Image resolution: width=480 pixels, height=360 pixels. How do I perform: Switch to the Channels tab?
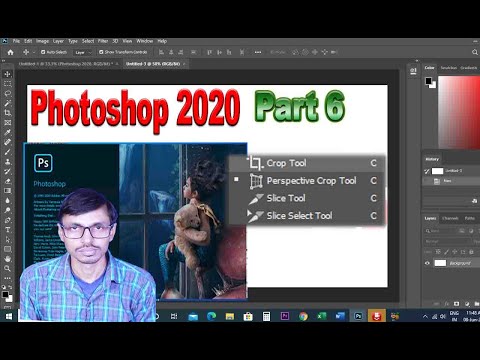click(x=450, y=218)
